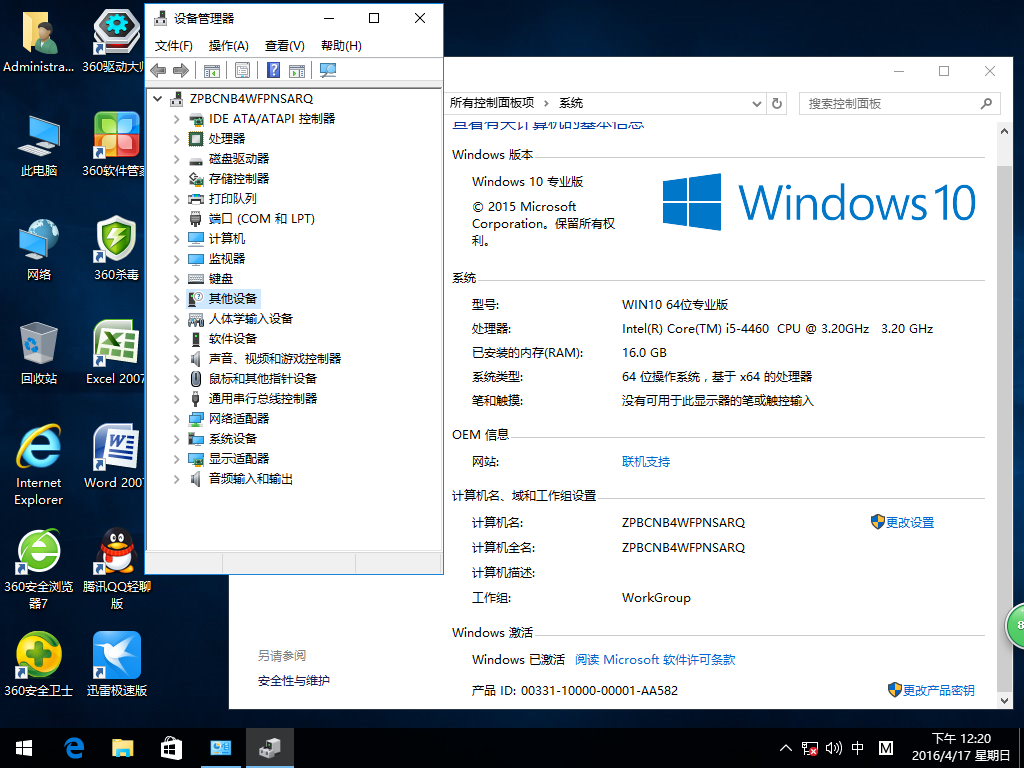Open the control panel breadcrumb dropdown arrow
This screenshot has width=1024, height=768.
point(757,103)
